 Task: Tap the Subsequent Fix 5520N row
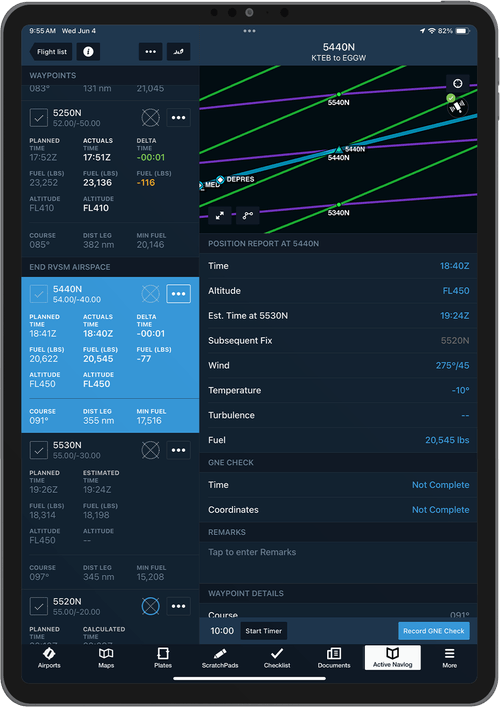339,340
